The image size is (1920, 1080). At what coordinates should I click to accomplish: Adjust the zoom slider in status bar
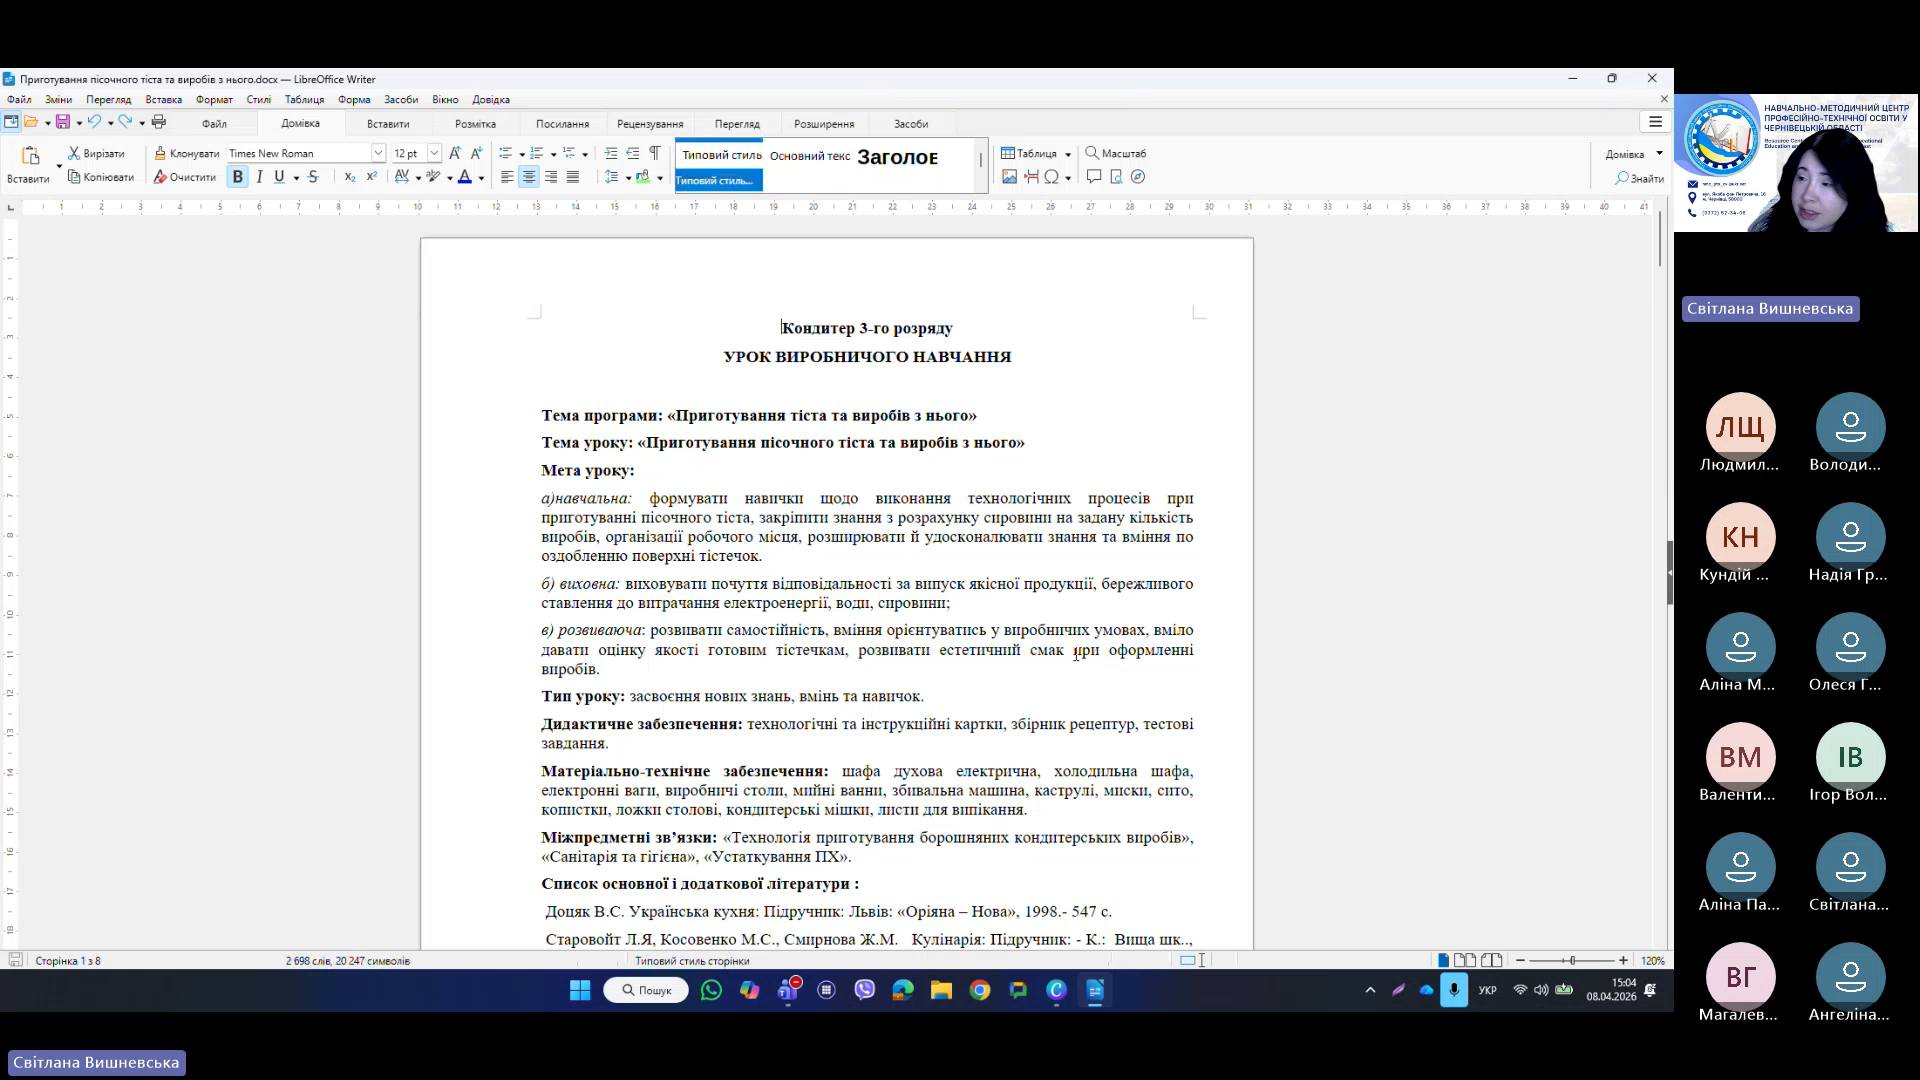[1572, 961]
